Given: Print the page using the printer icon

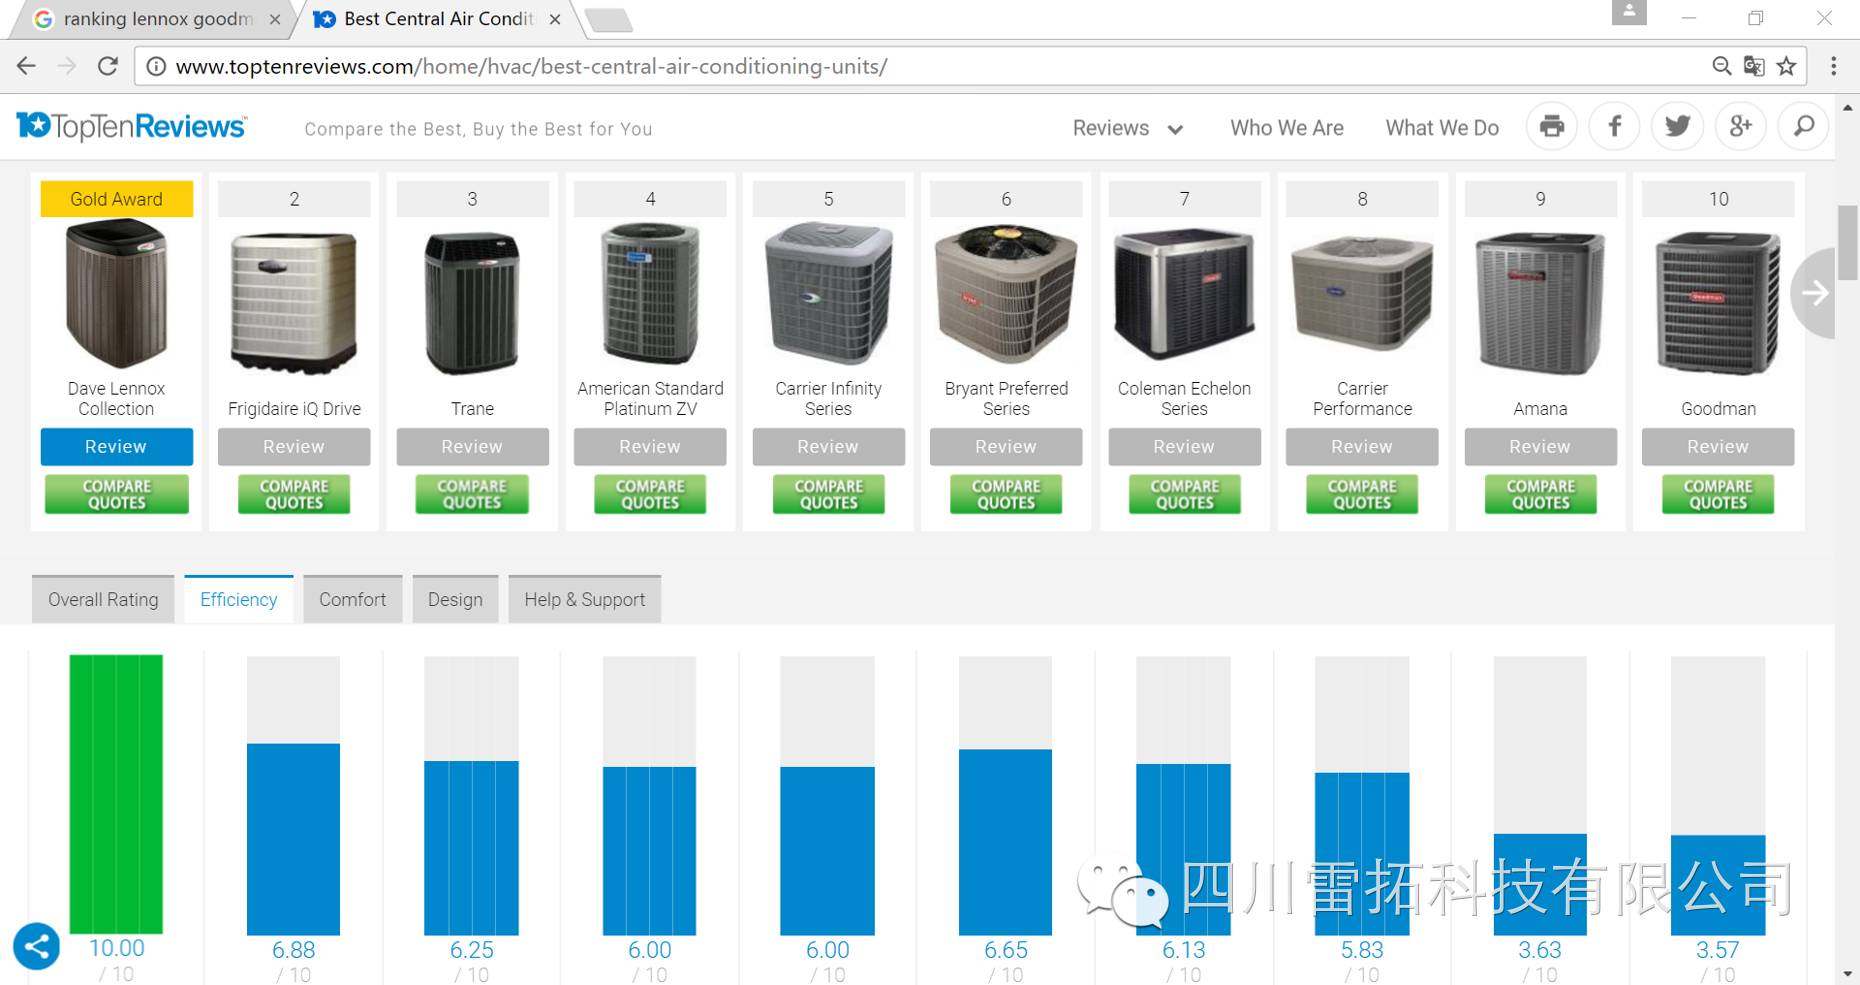Looking at the screenshot, I should point(1552,126).
